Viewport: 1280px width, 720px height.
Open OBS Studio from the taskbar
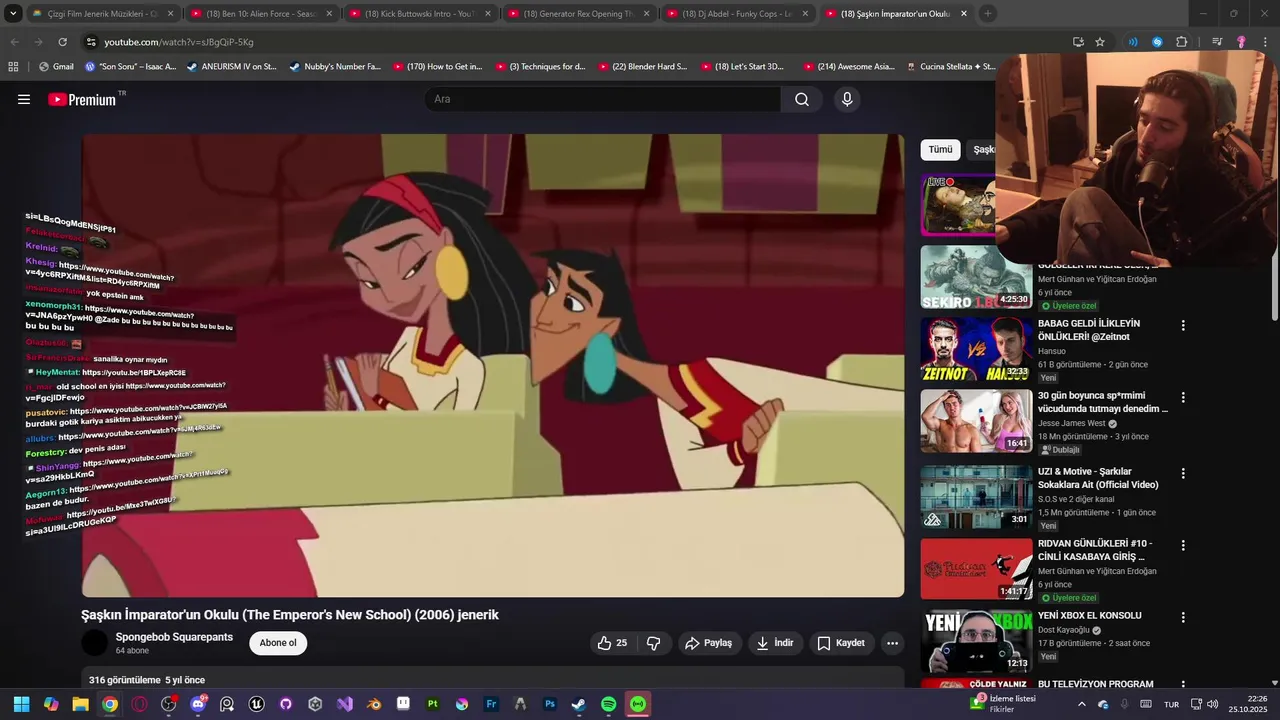click(168, 704)
